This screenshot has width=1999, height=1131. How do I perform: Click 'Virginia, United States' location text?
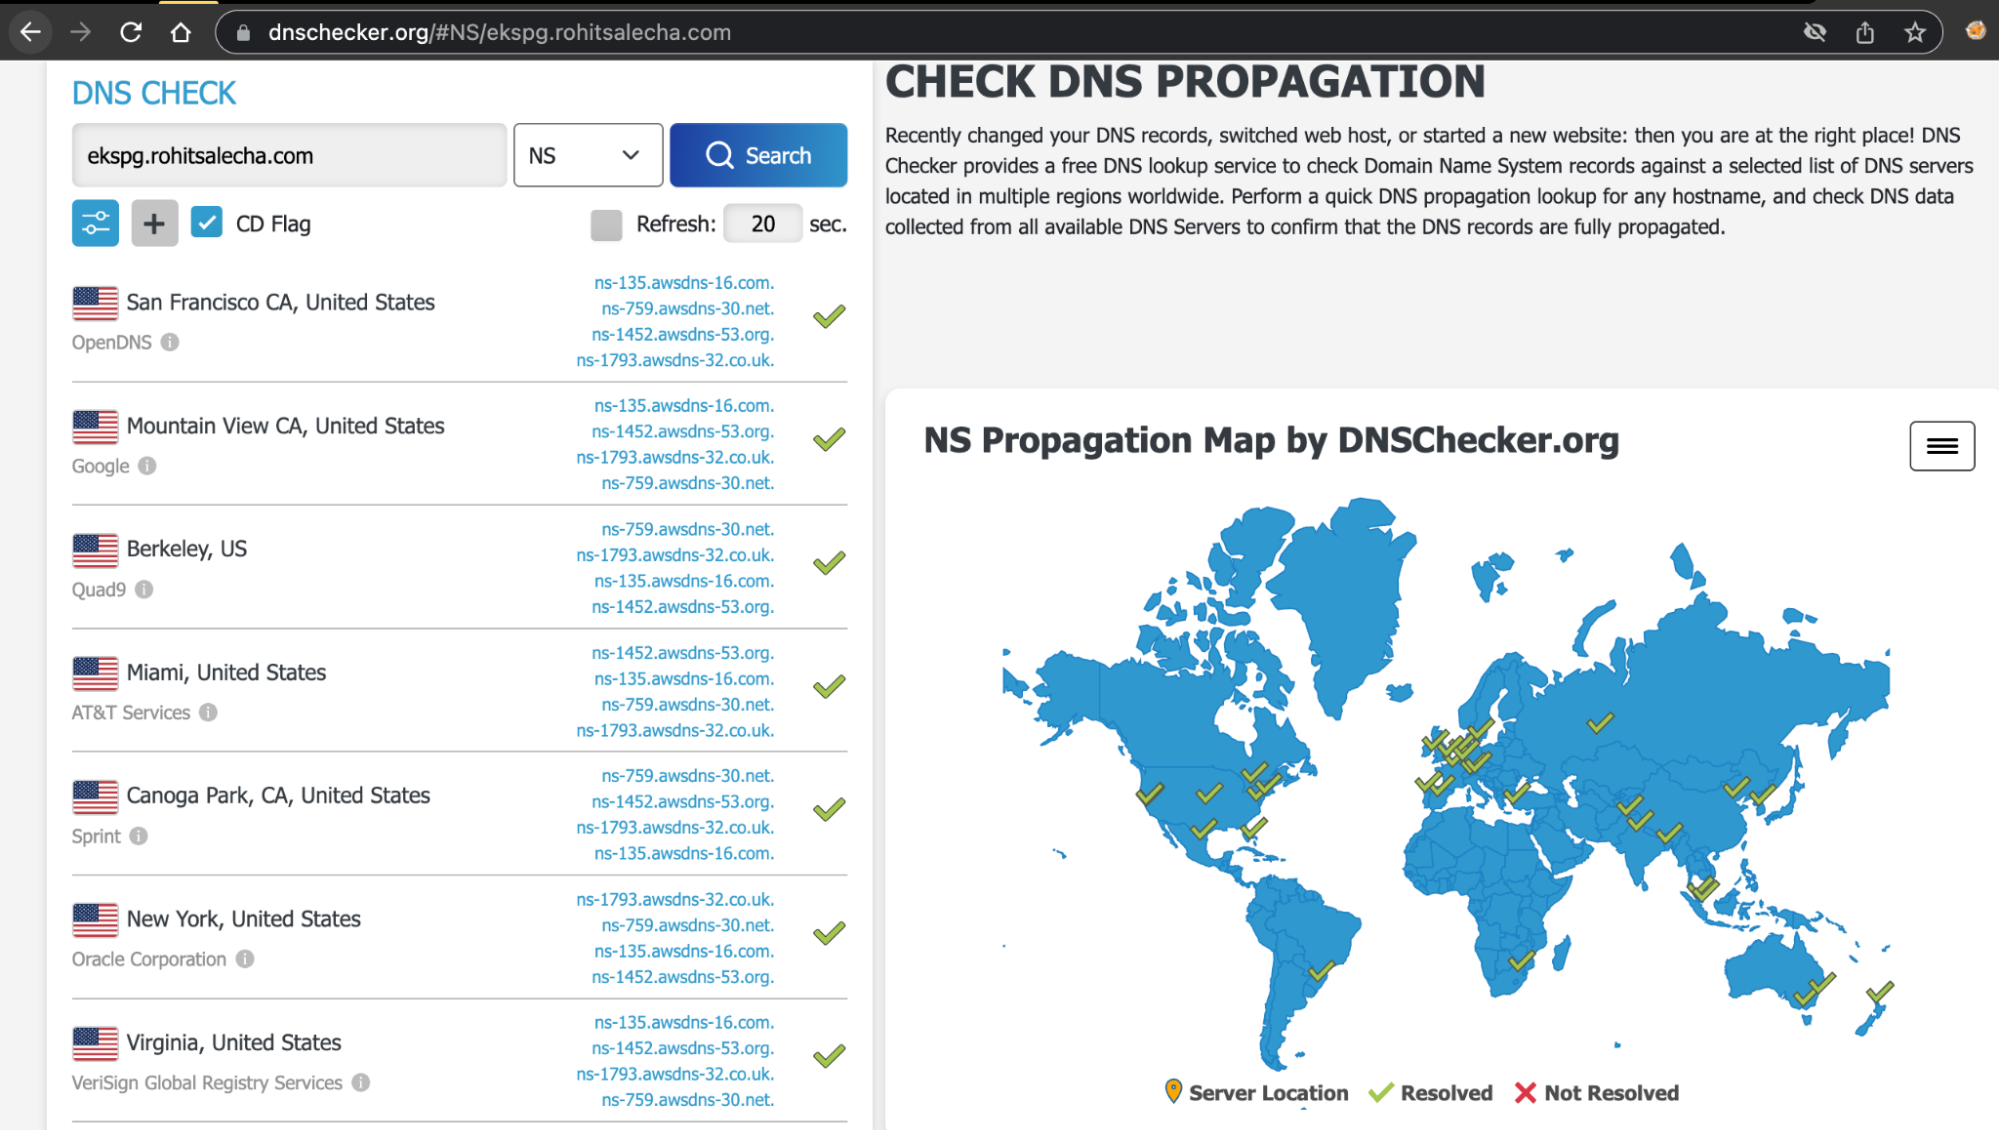[233, 1042]
